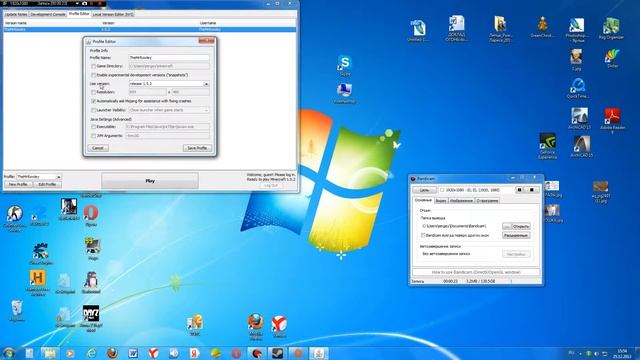Click the Windows Start button
This screenshot has height=360, width=640.
click(8, 353)
